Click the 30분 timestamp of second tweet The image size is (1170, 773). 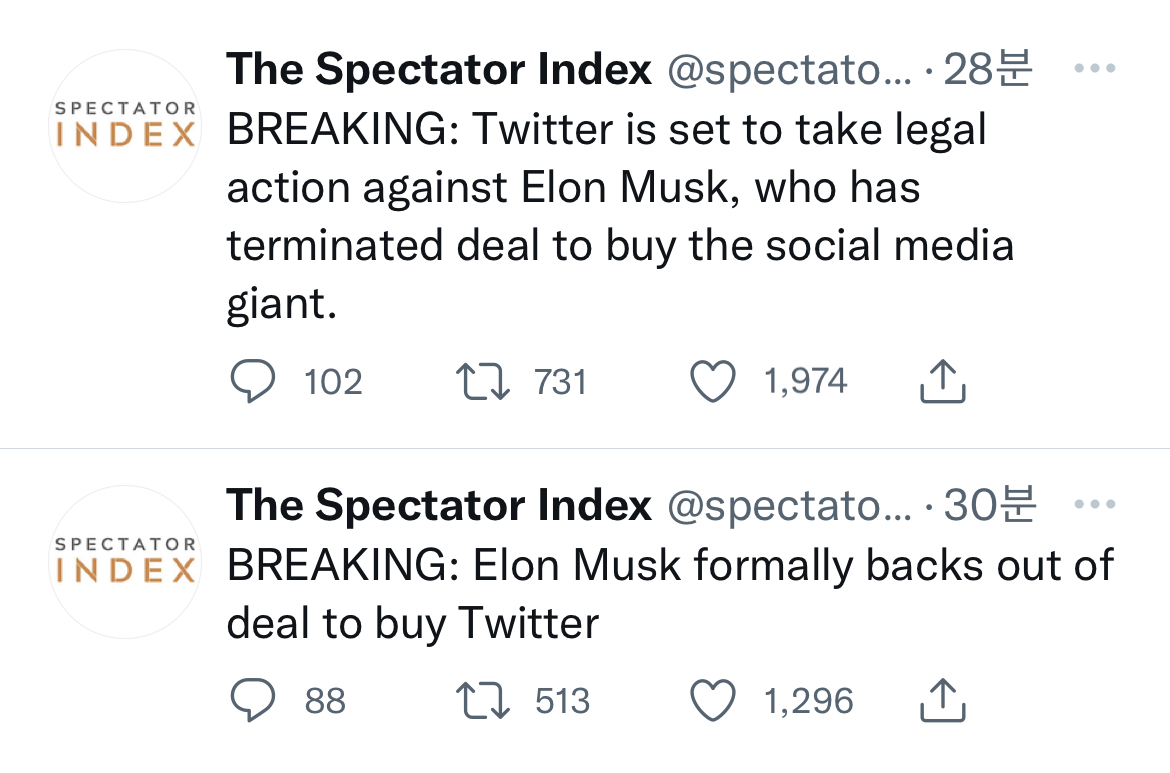pyautogui.click(x=990, y=506)
